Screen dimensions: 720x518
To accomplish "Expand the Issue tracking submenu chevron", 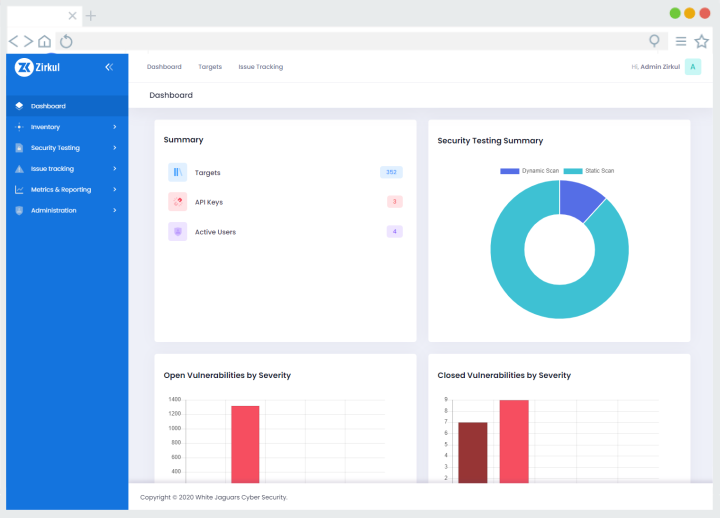I will click(115, 169).
